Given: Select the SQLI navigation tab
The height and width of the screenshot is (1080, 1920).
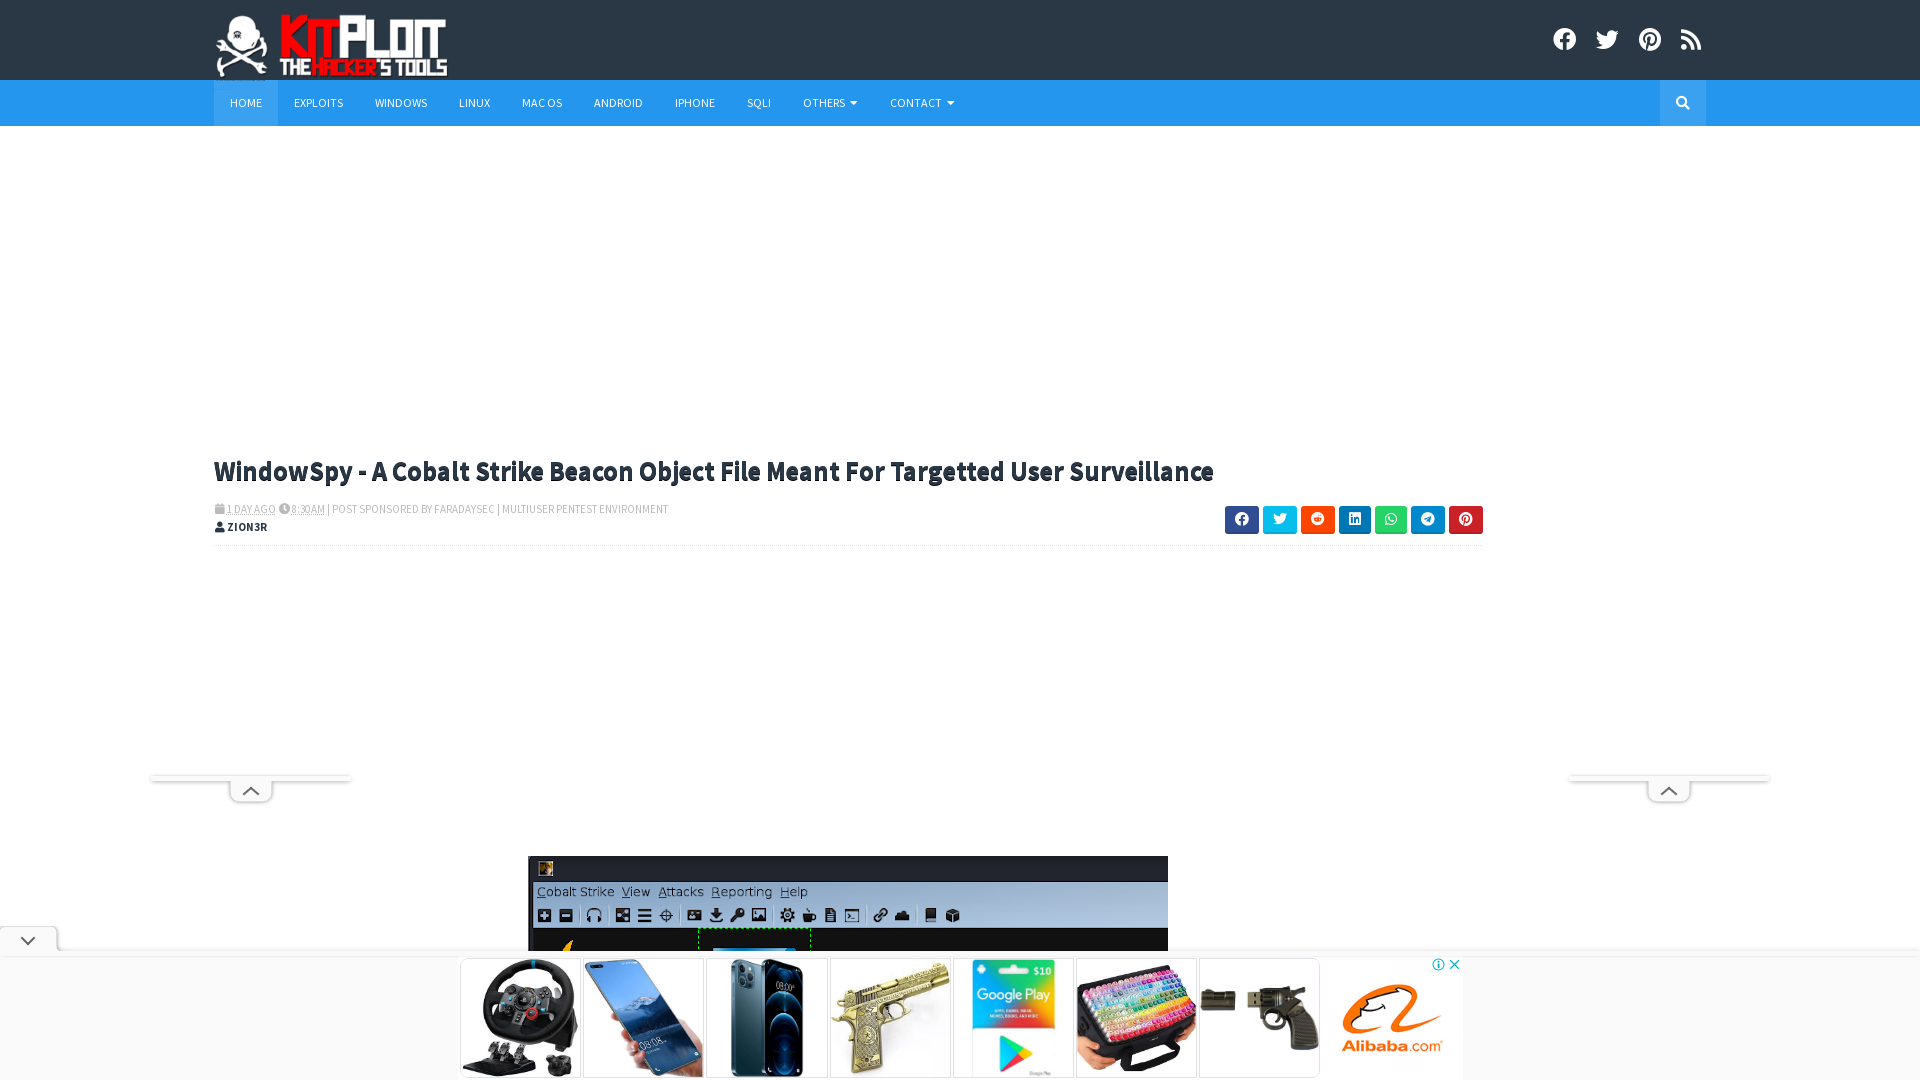Looking at the screenshot, I should click(758, 102).
